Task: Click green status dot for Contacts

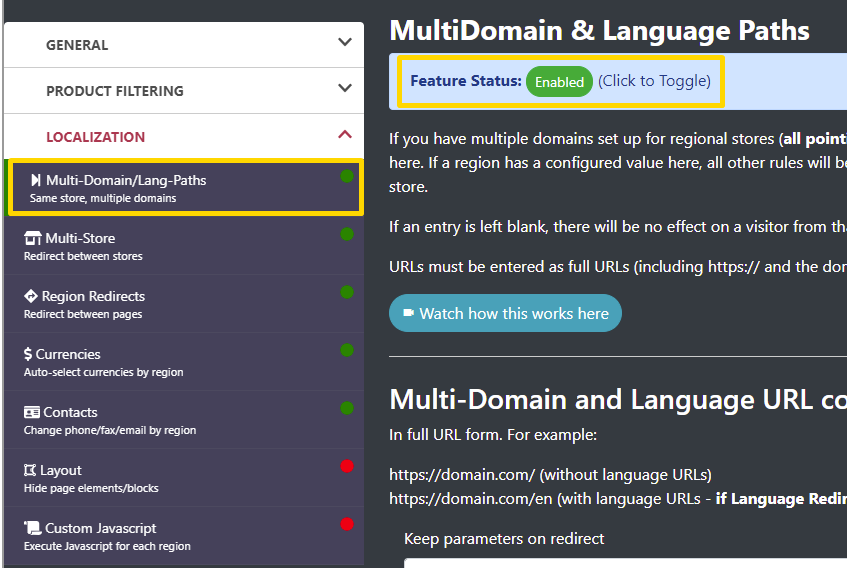Action: pos(347,408)
